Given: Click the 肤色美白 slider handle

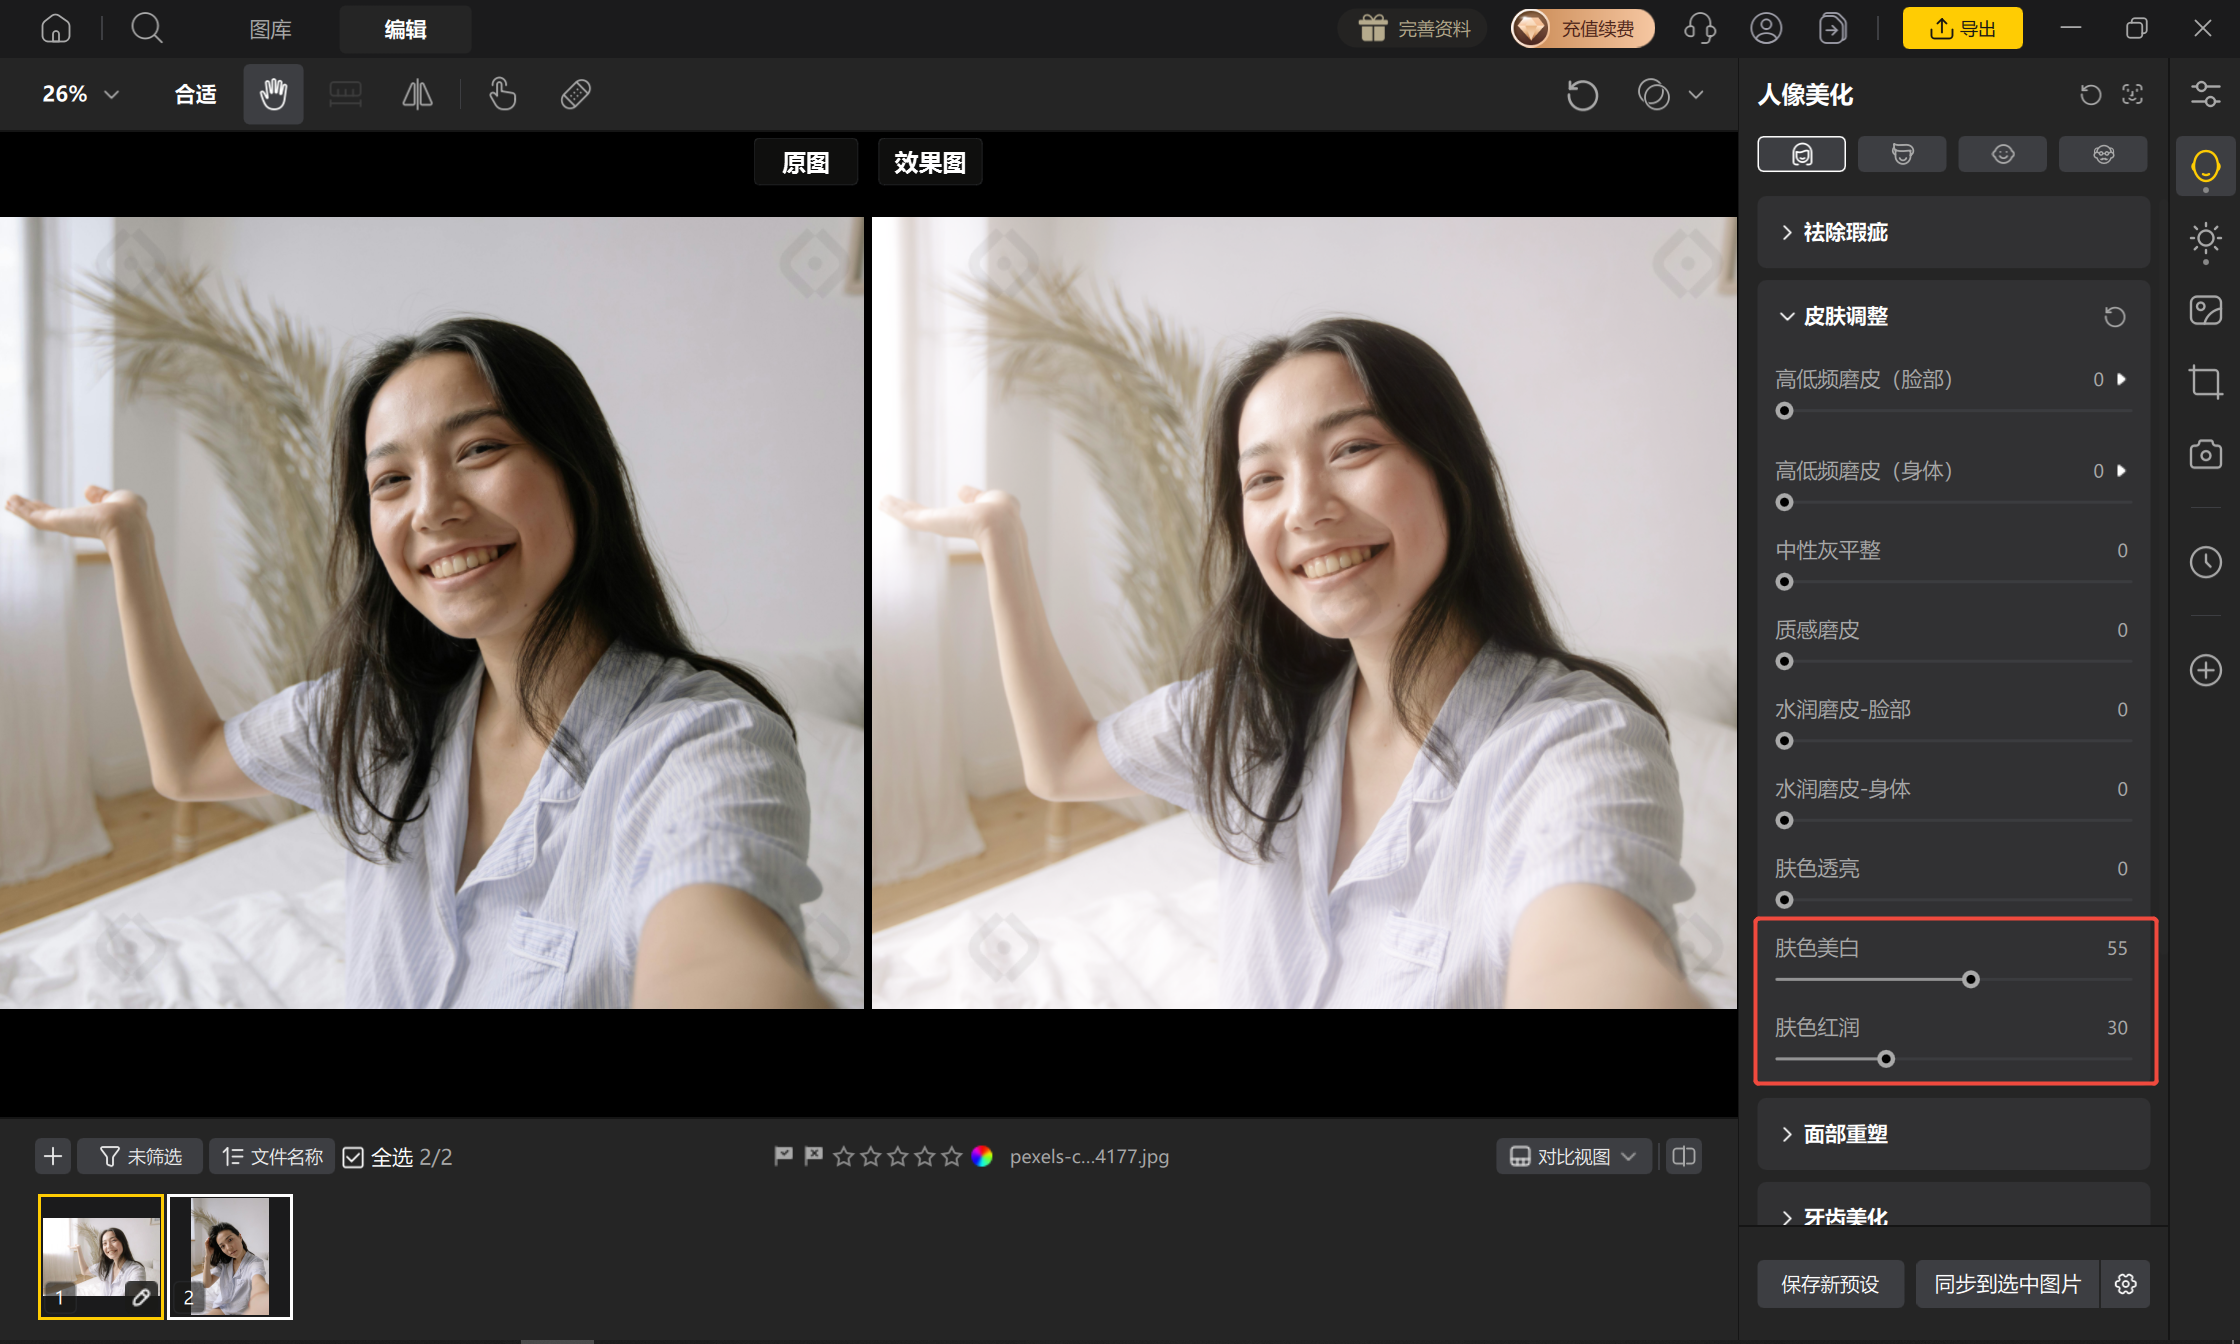Looking at the screenshot, I should (x=1971, y=980).
